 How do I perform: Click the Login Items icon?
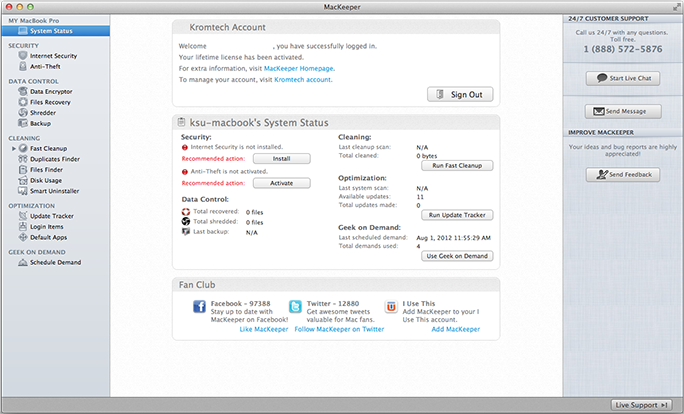coord(23,226)
